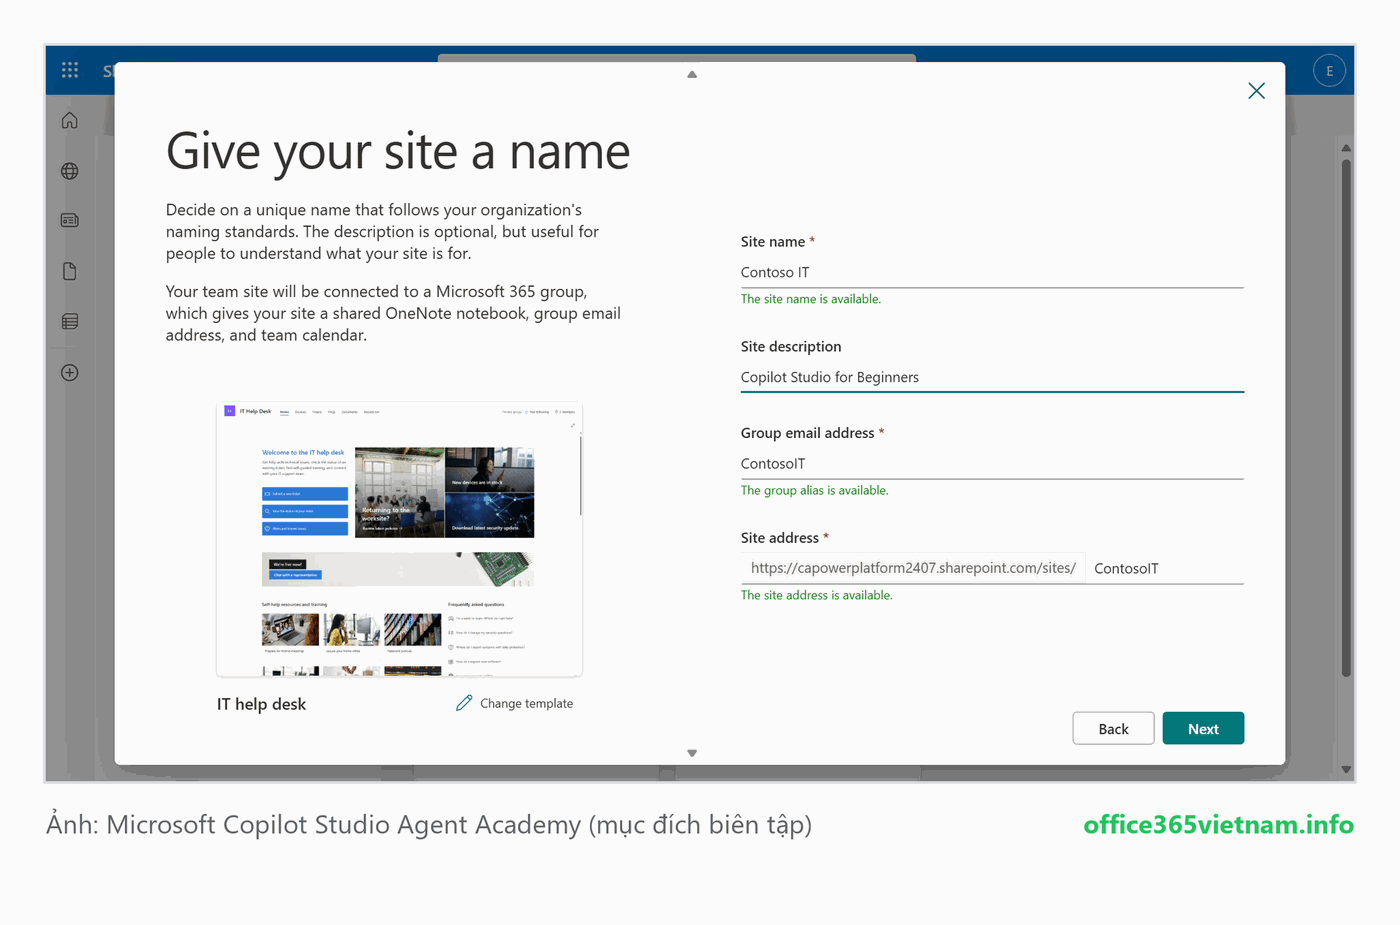This screenshot has height=925, width=1400.
Task: Go to Home icon in sidebar
Action: point(69,120)
